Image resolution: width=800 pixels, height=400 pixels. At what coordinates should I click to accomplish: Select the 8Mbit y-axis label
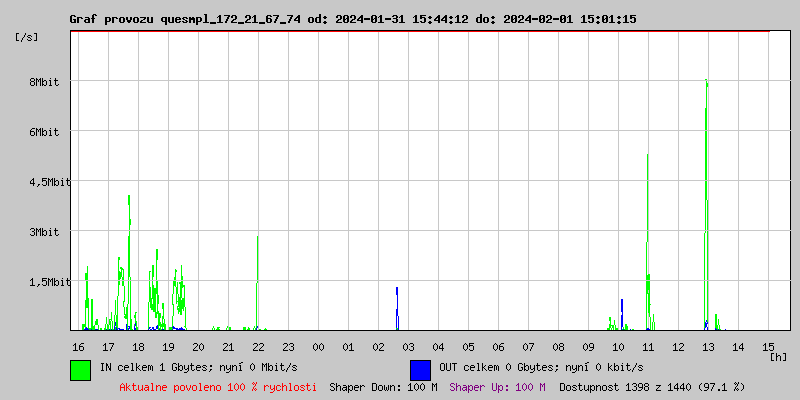pyautogui.click(x=43, y=82)
